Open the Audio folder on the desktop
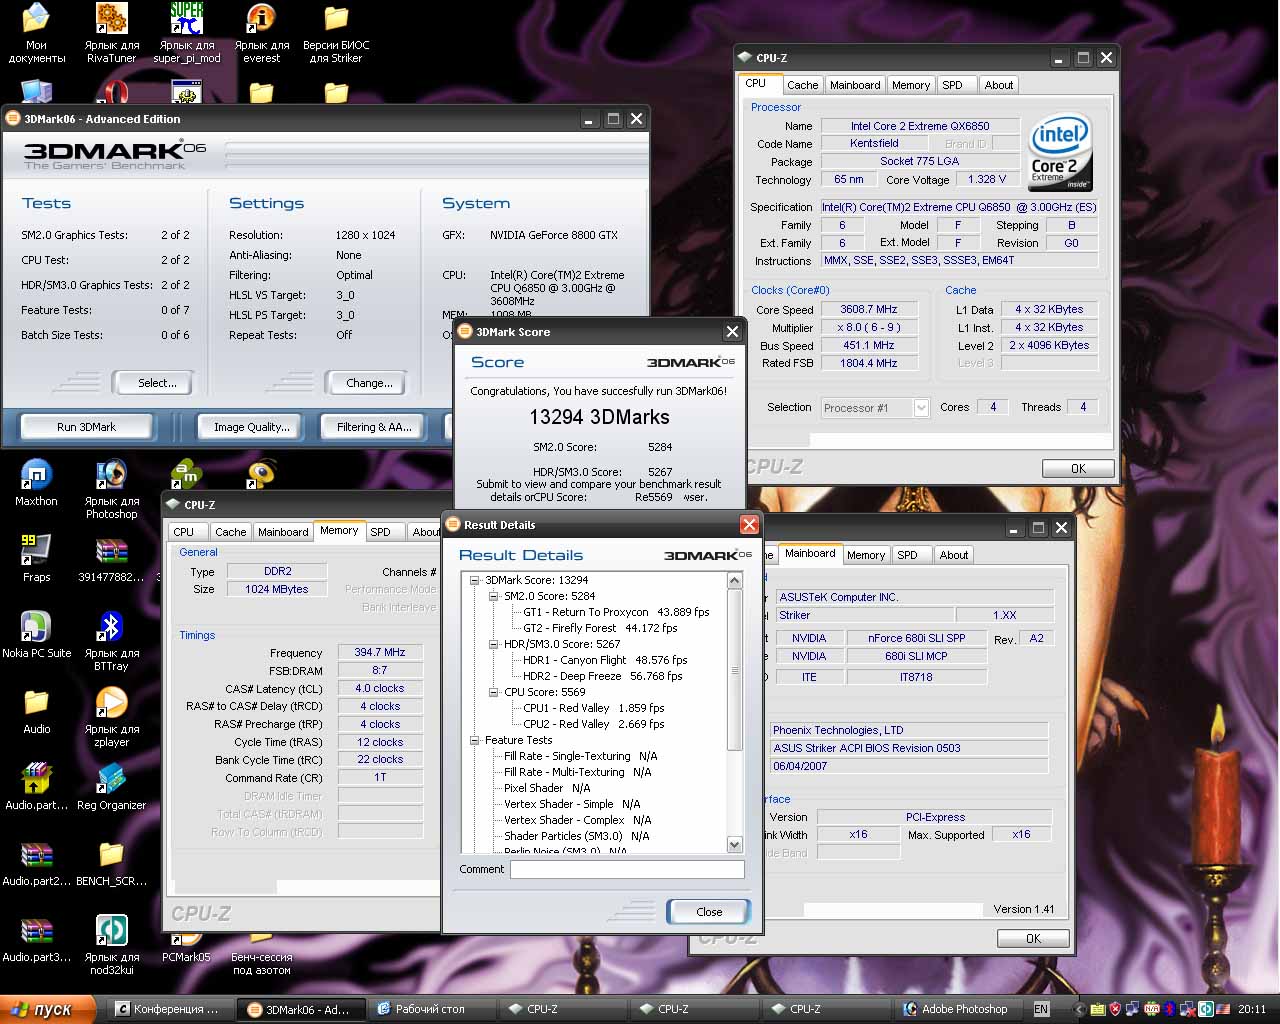1280x1024 pixels. coord(36,711)
